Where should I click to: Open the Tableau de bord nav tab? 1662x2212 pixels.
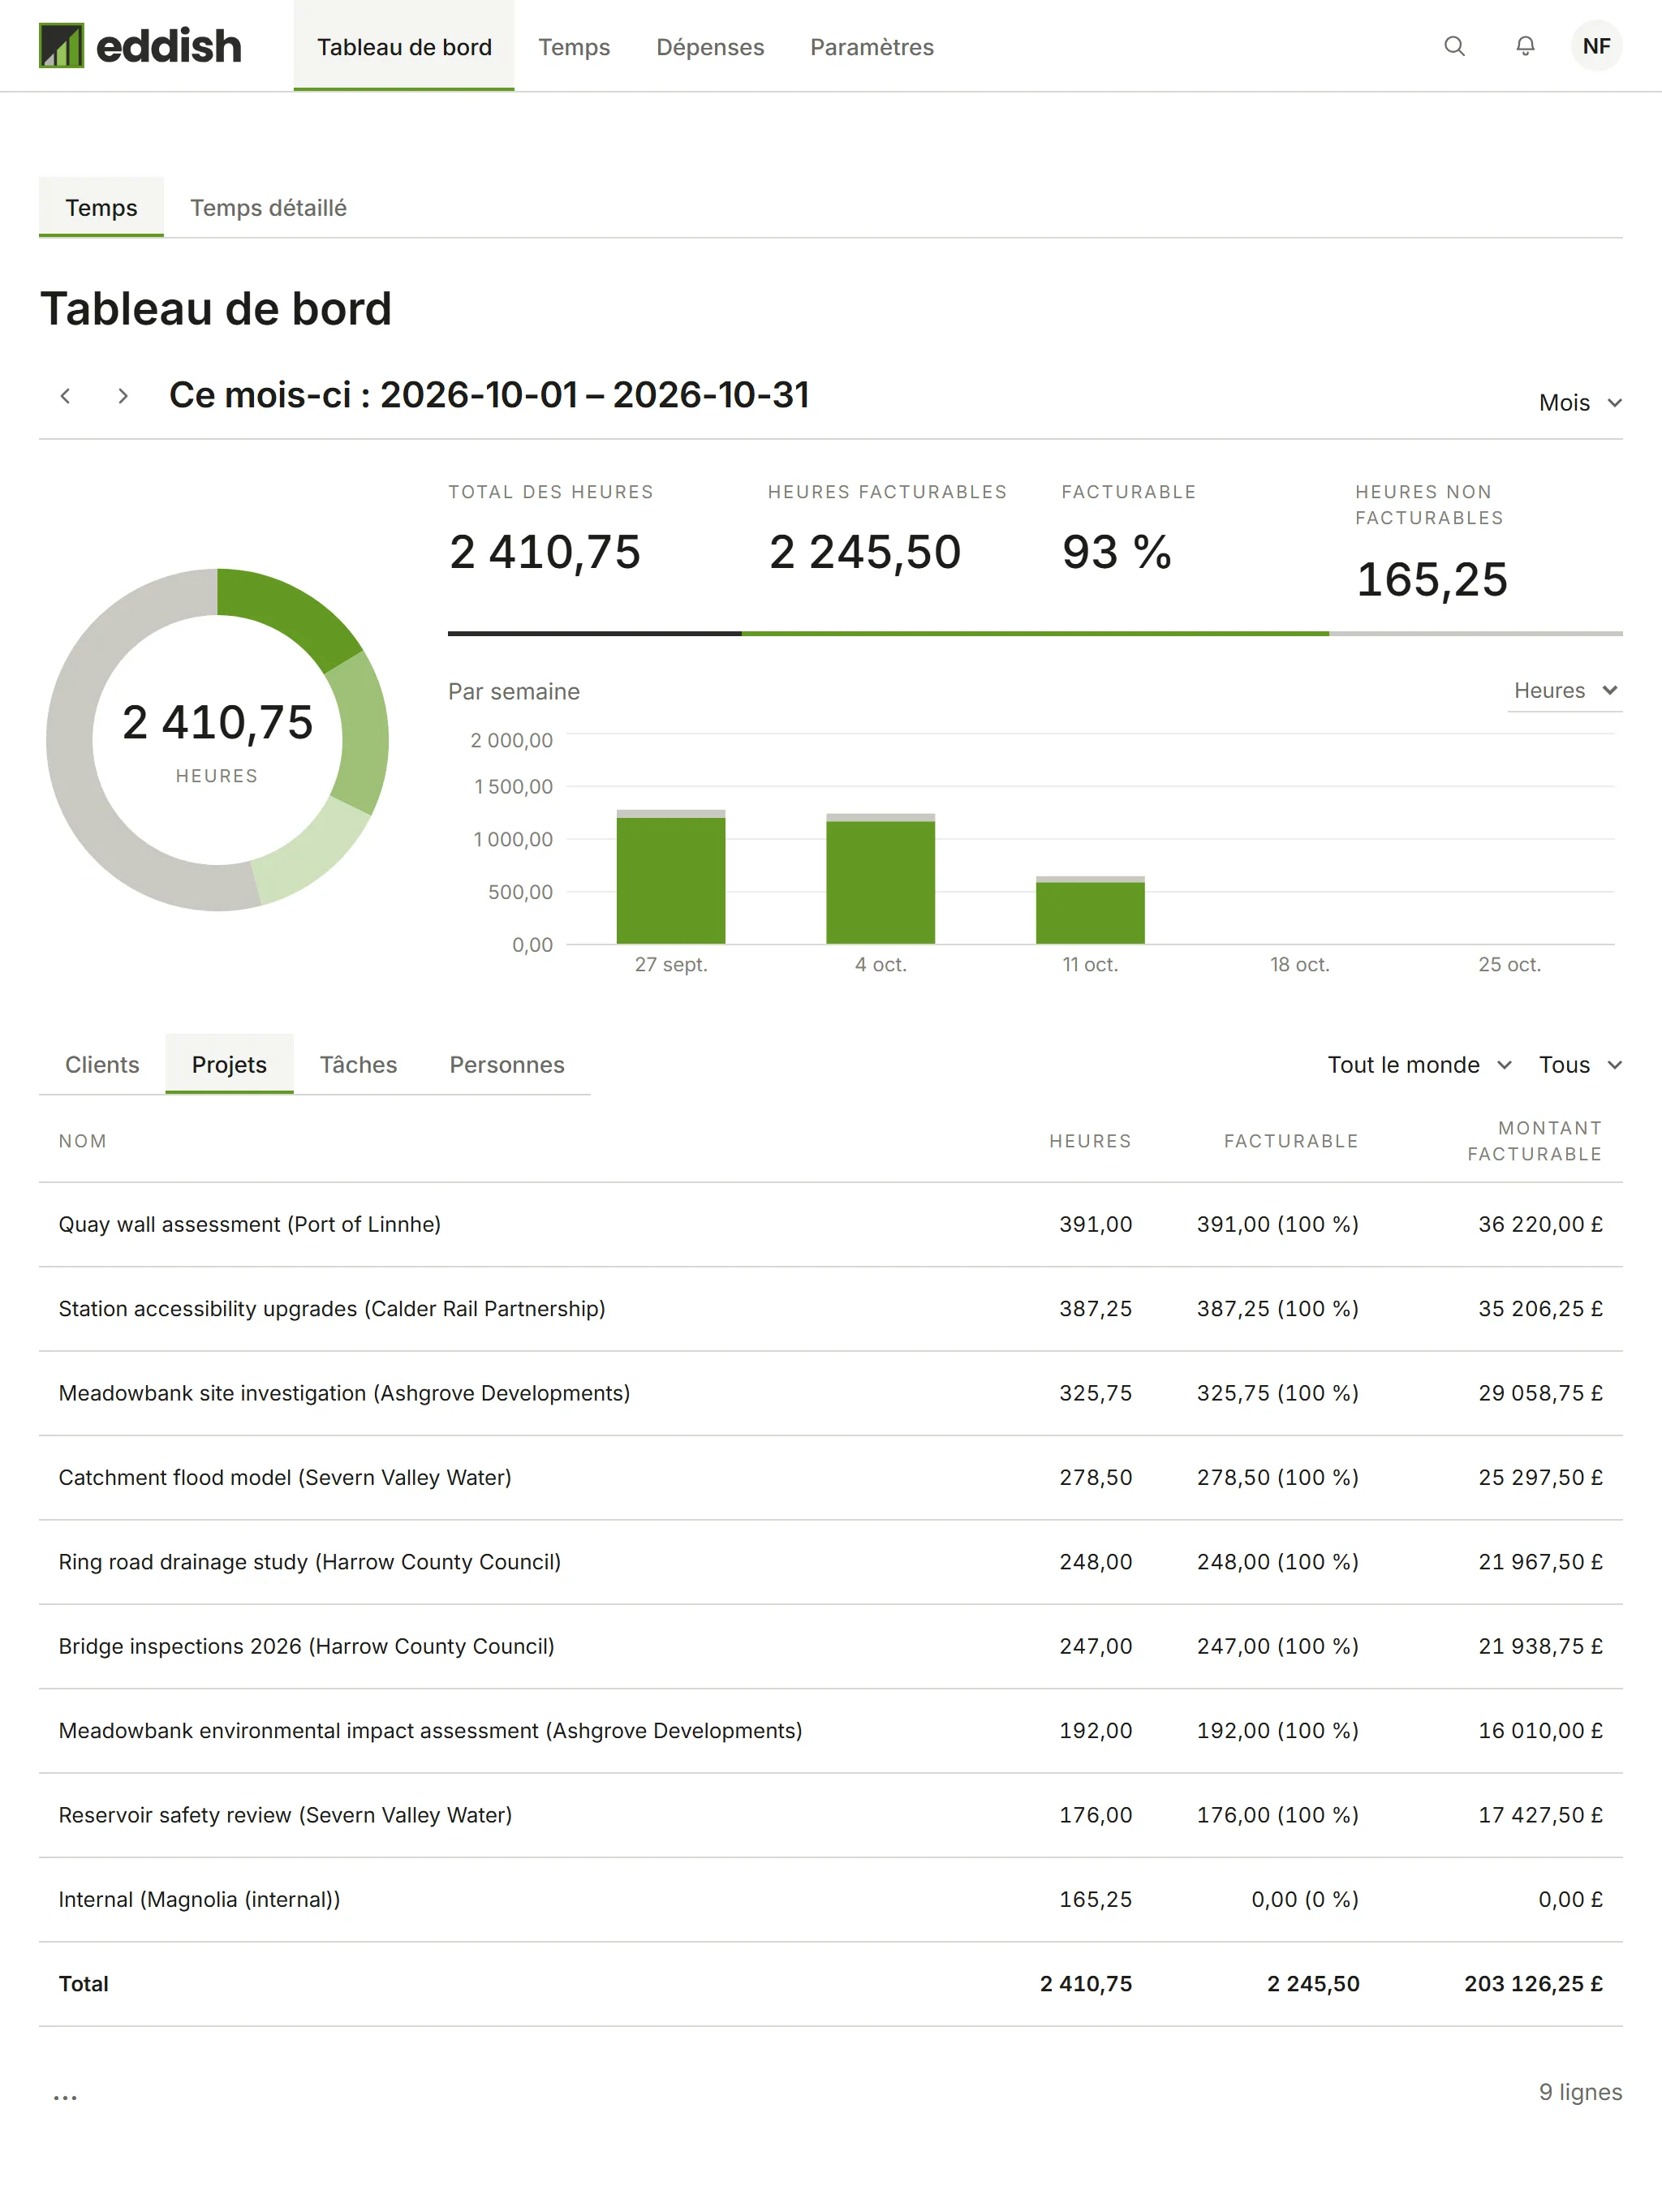404,47
